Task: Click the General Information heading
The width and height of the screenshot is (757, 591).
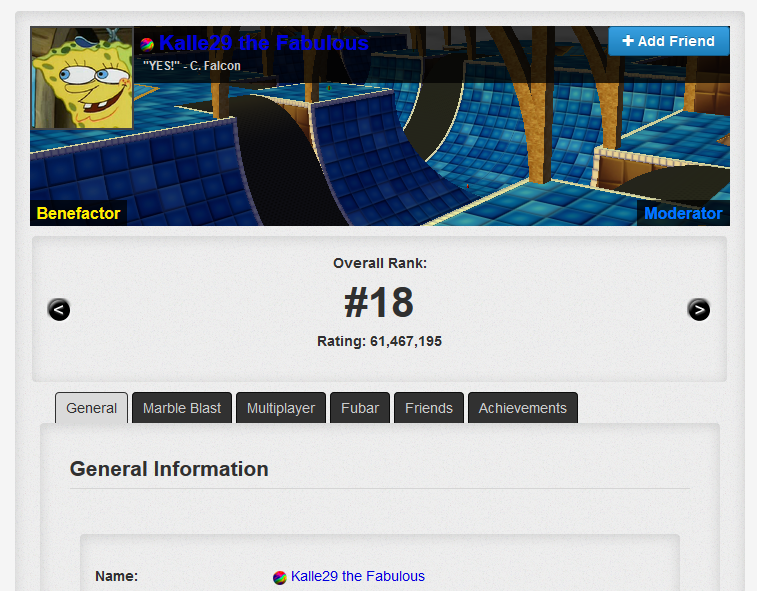Action: click(x=169, y=469)
